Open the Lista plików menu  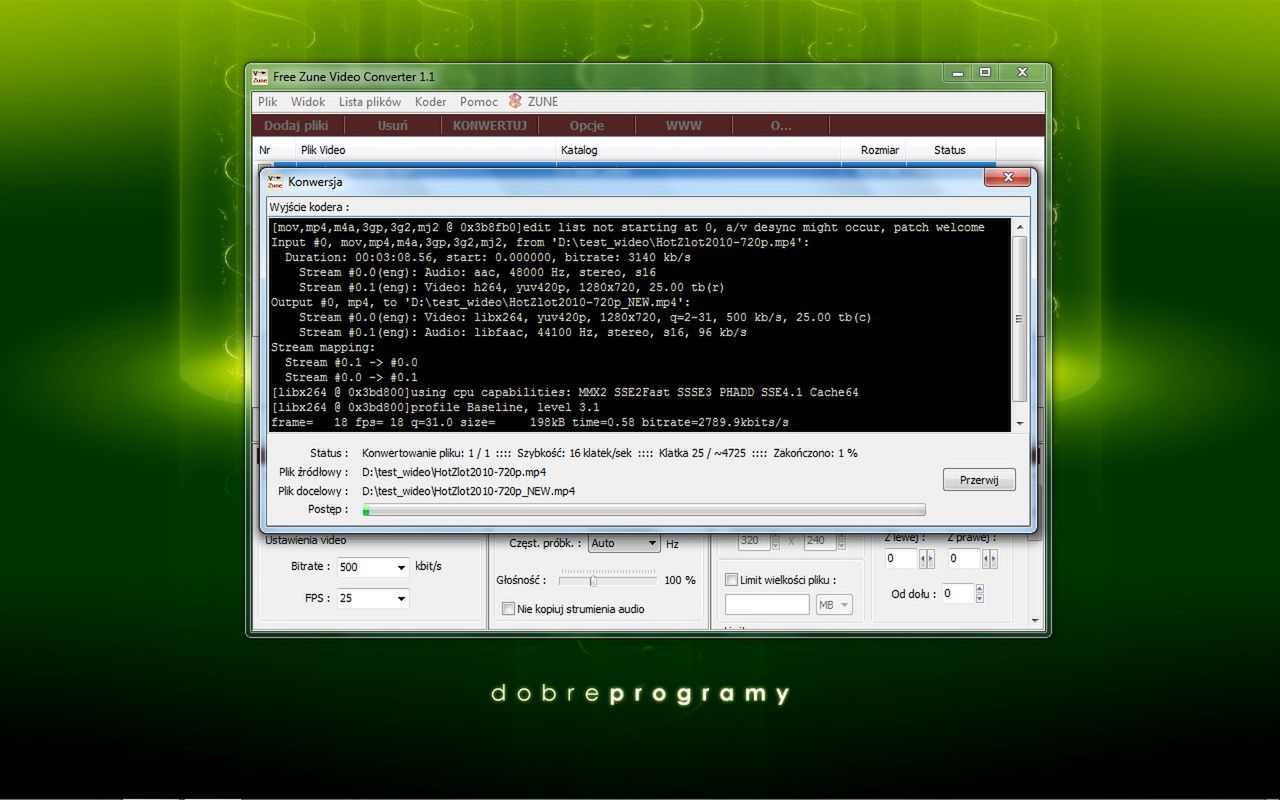[370, 102]
